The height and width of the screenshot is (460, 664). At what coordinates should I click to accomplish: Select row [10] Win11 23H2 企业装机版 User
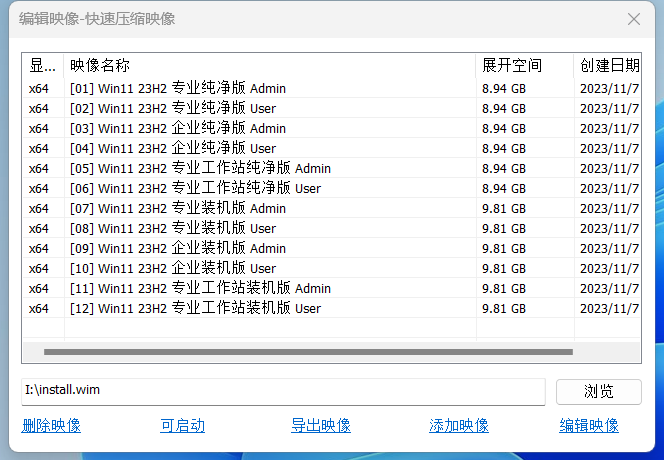coord(332,269)
